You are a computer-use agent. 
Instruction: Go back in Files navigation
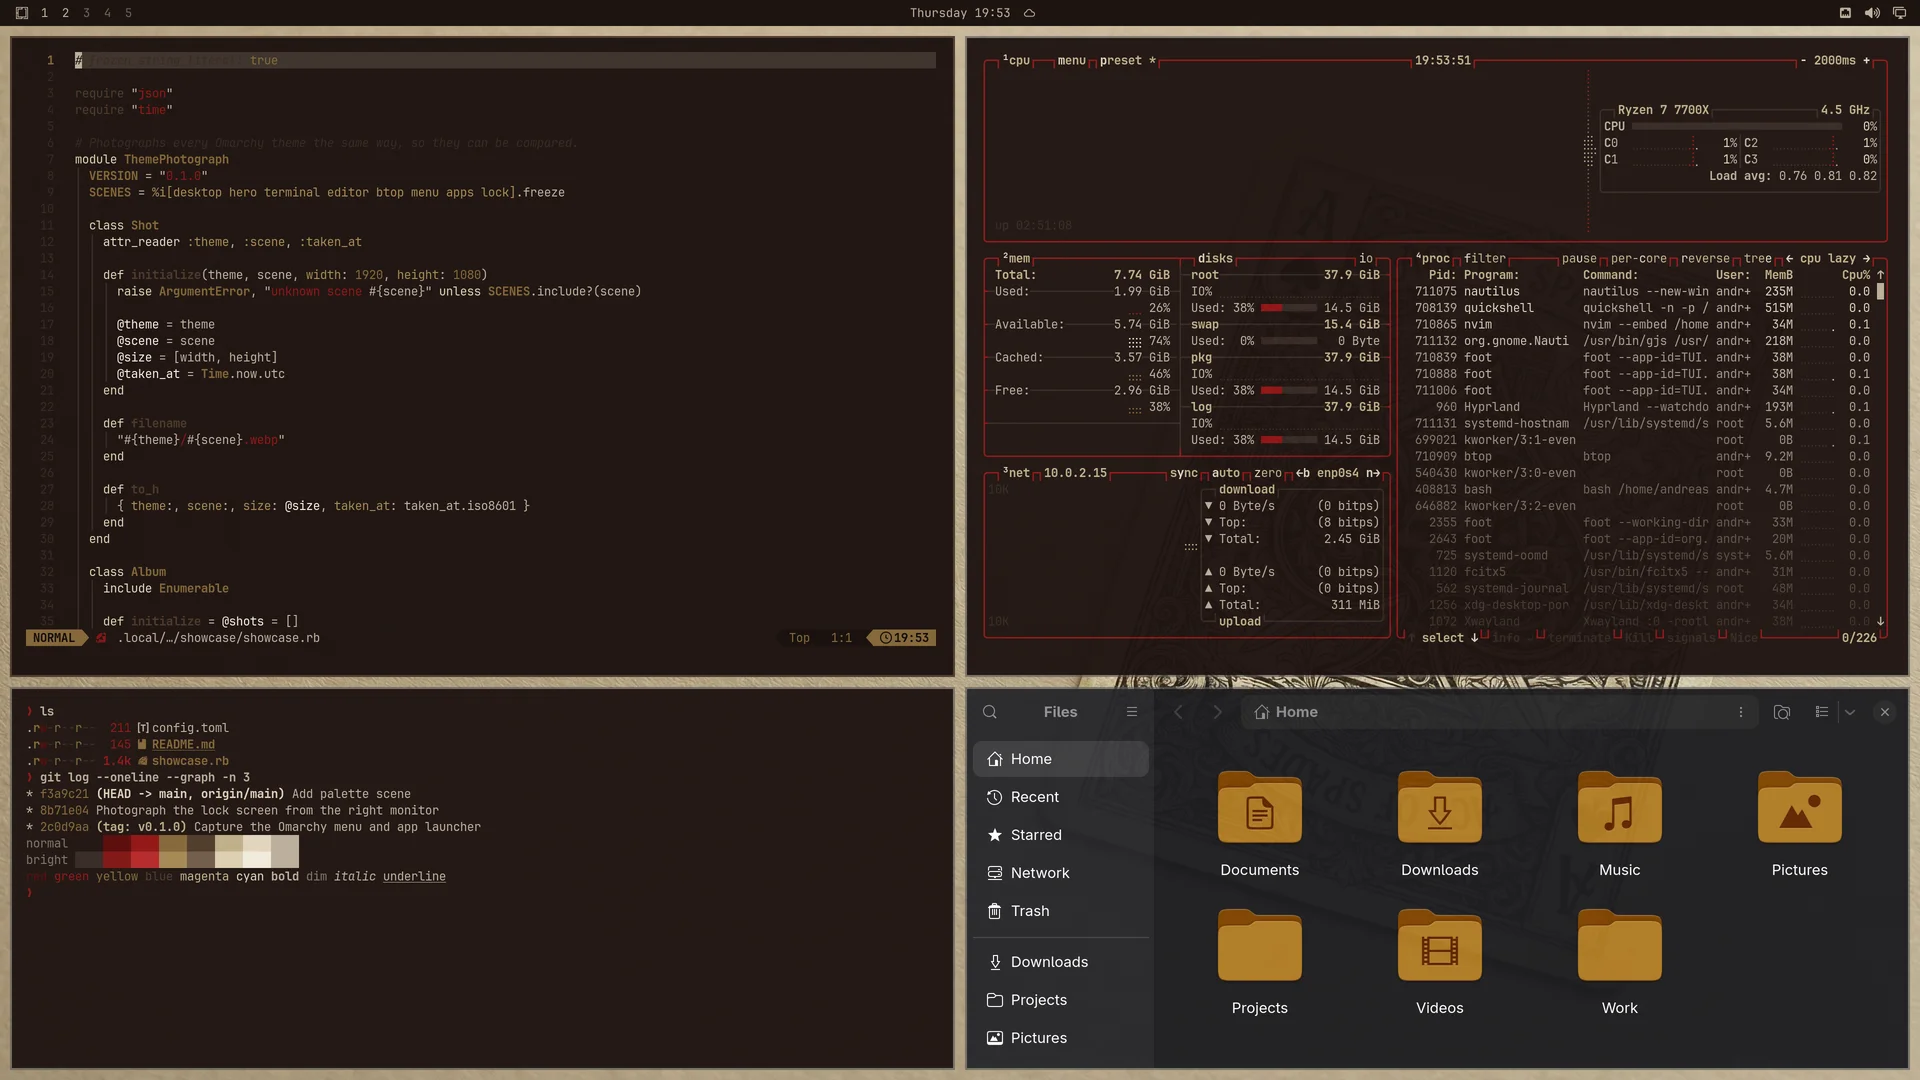[x=1178, y=712]
